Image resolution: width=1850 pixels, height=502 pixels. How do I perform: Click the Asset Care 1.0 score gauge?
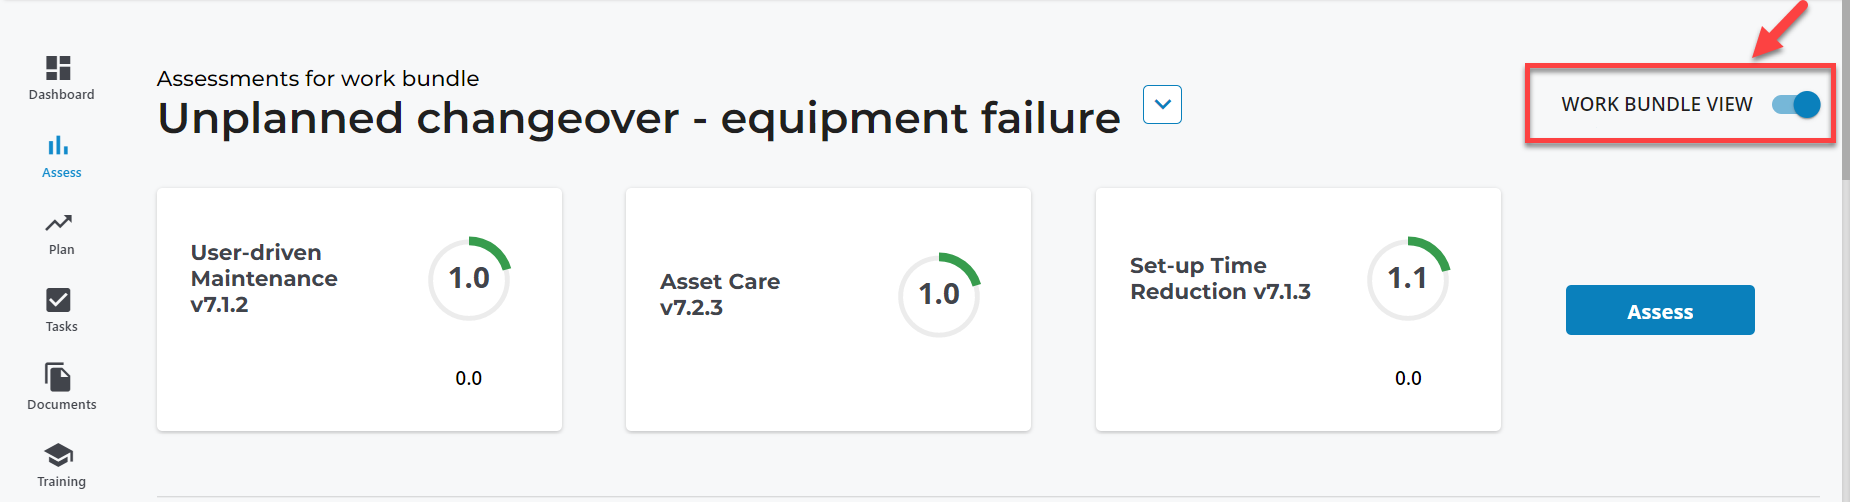click(939, 294)
